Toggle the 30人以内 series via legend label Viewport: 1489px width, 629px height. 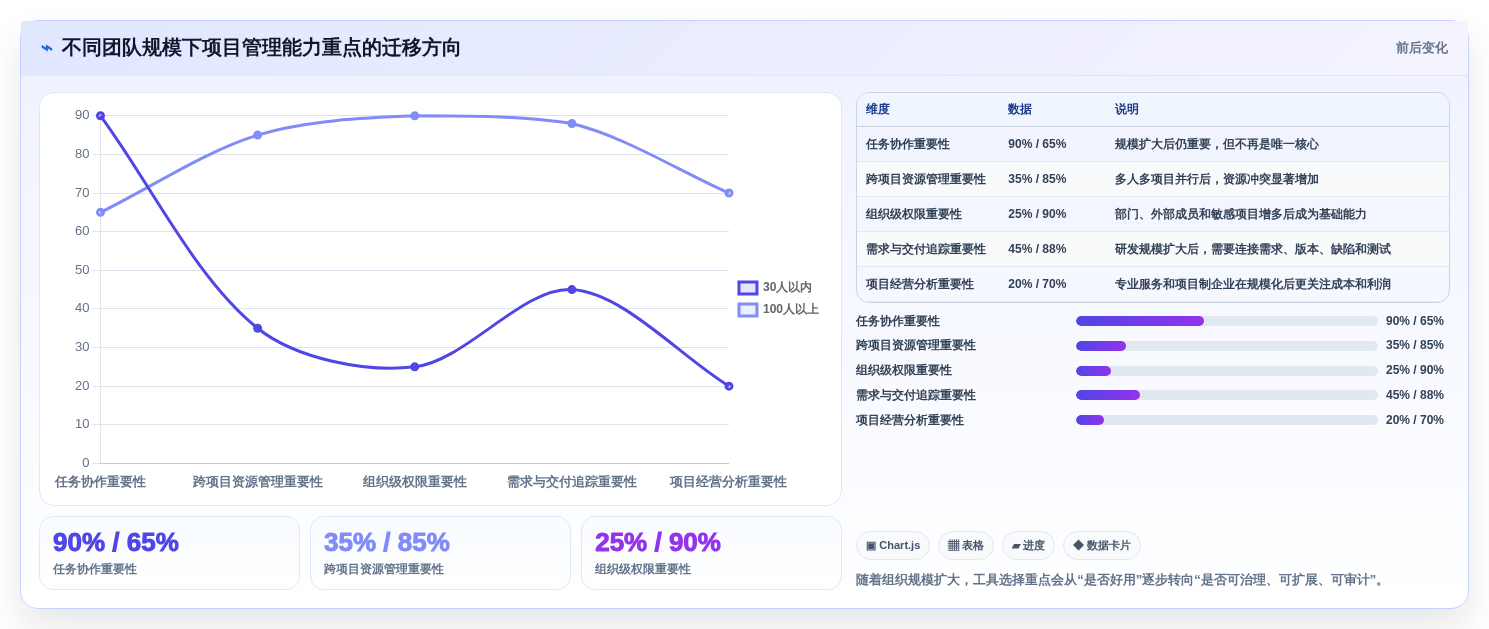(x=787, y=288)
